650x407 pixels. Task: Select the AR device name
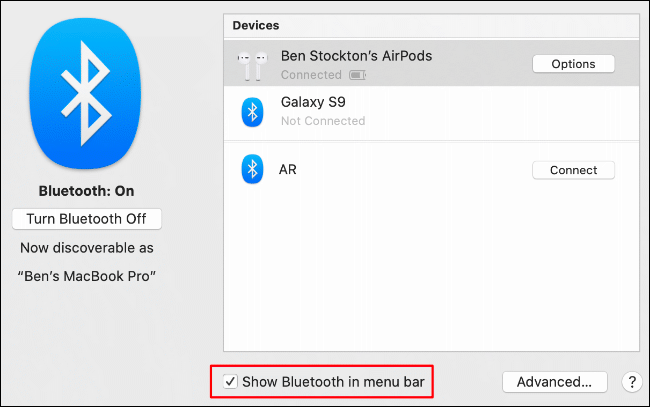[288, 170]
